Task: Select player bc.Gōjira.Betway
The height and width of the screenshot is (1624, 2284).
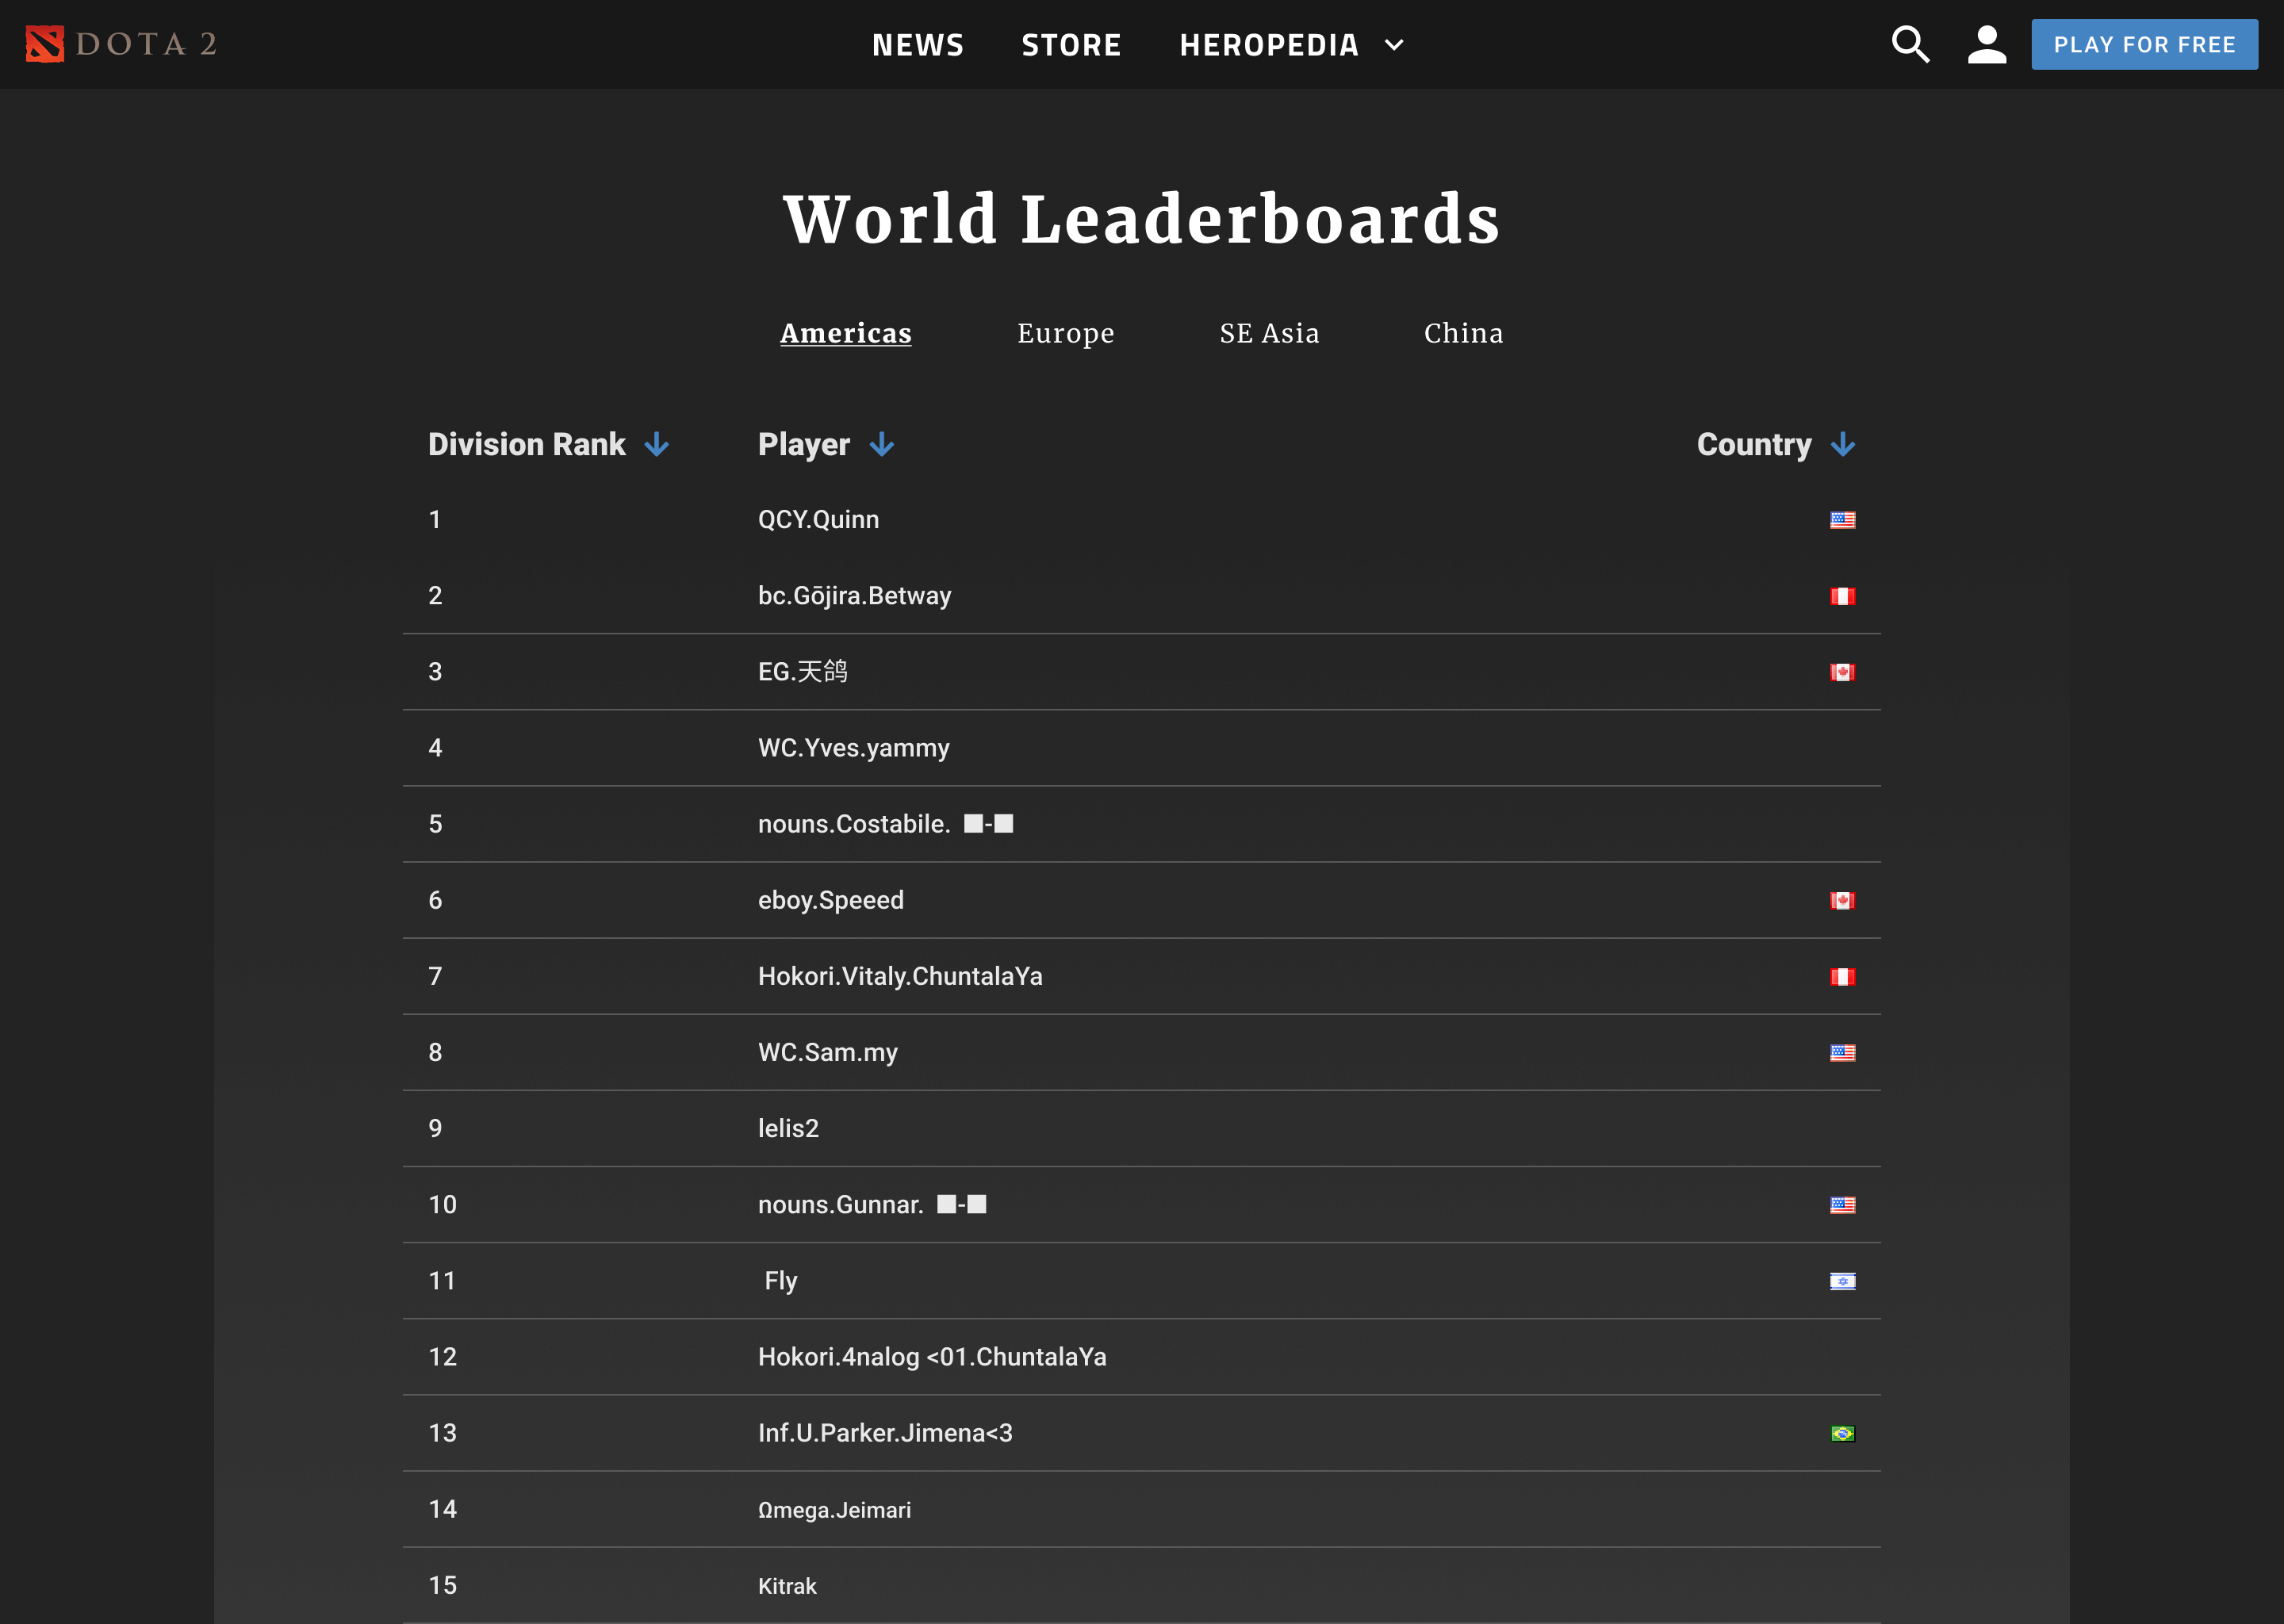Action: tap(854, 596)
